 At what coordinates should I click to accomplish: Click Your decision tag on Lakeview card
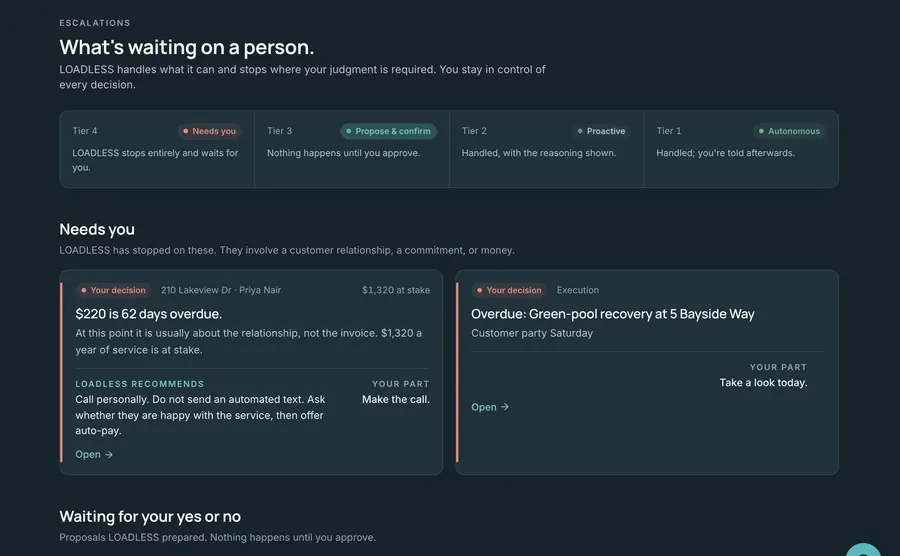pos(113,290)
